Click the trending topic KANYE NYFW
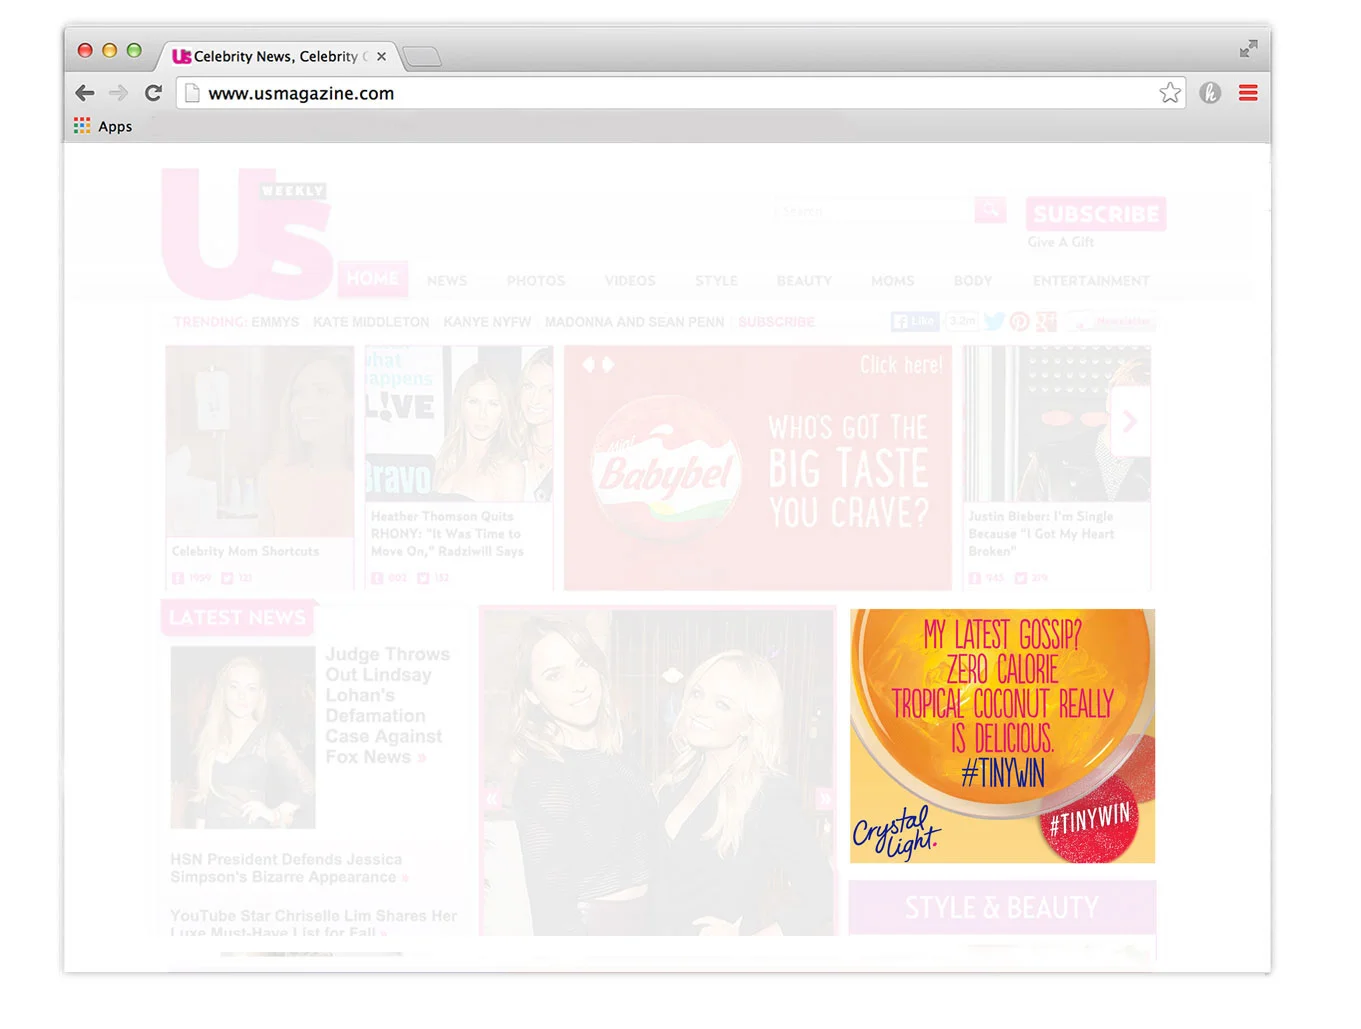 point(487,322)
